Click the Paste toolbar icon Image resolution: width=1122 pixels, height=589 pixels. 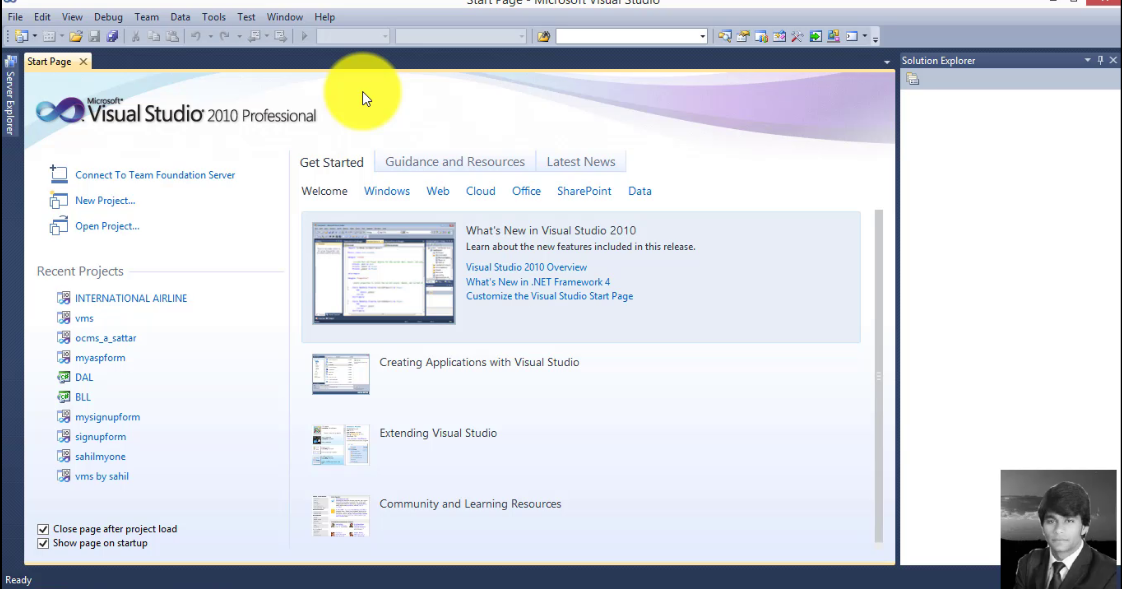point(171,36)
